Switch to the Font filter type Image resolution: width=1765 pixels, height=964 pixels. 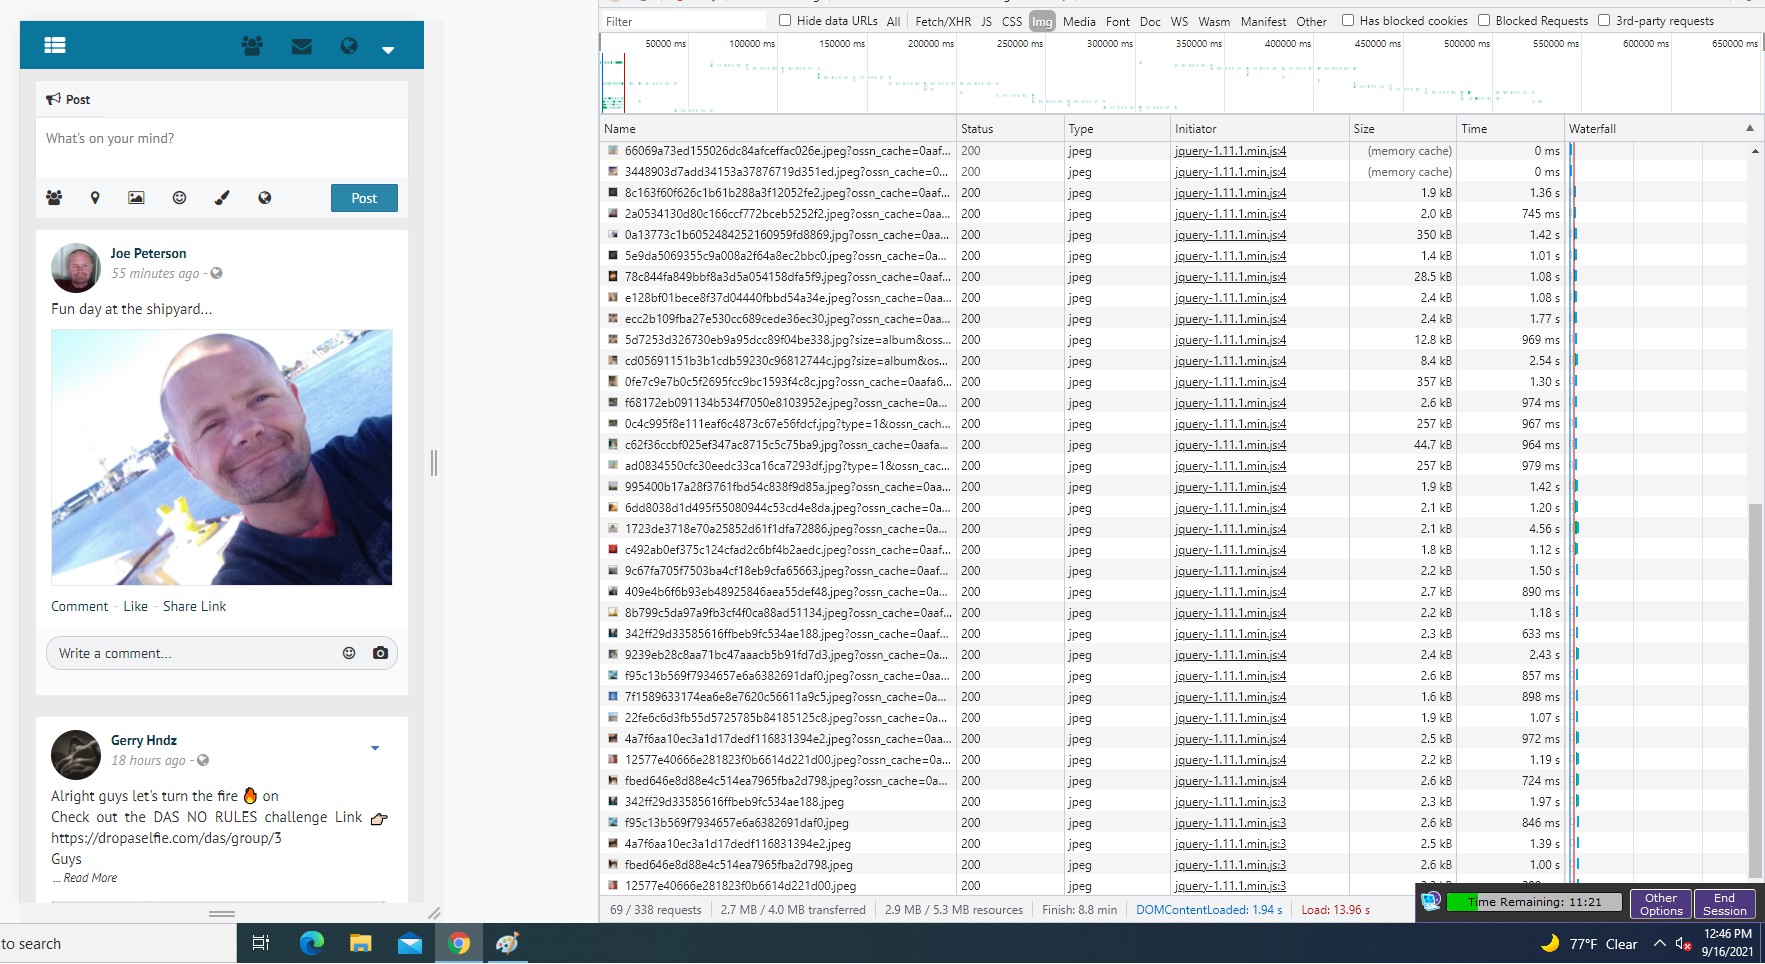(1117, 21)
